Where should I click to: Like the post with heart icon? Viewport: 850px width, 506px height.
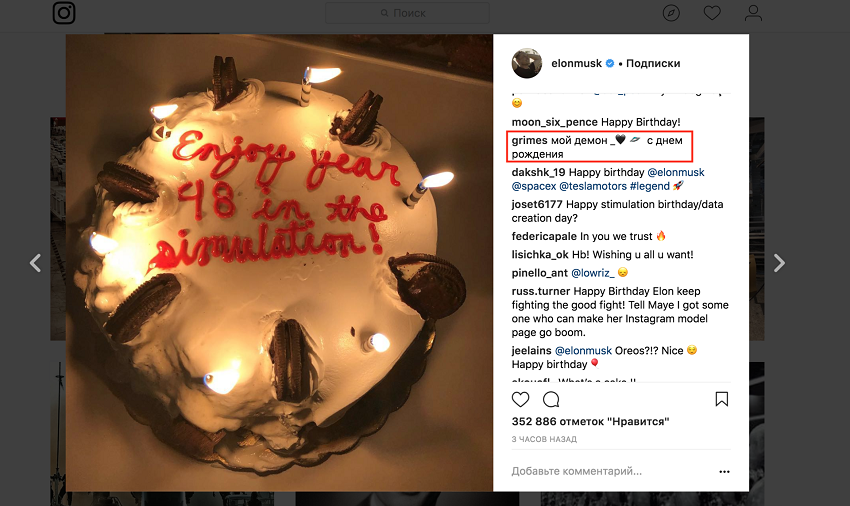click(521, 399)
